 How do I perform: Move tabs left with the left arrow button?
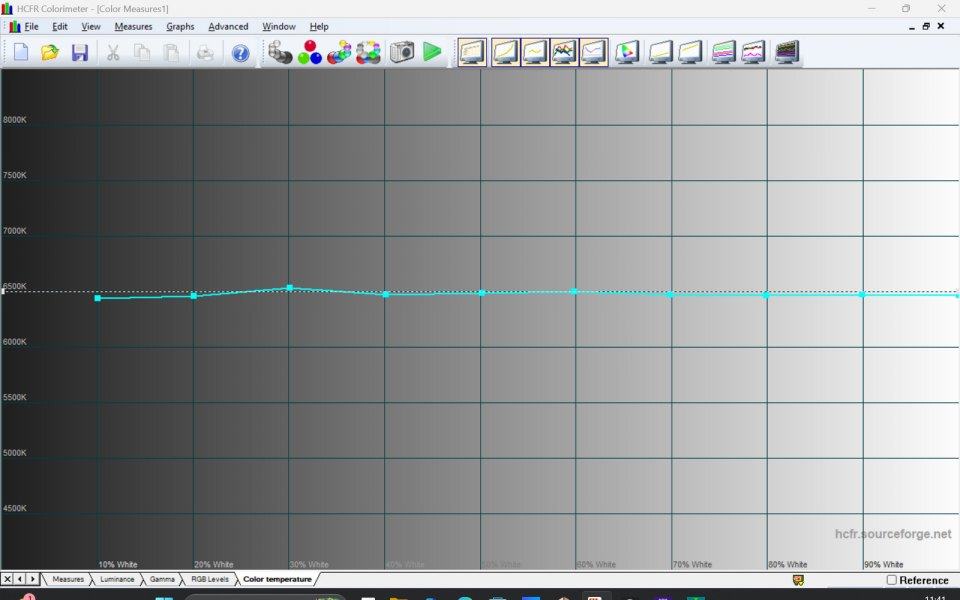(20, 579)
